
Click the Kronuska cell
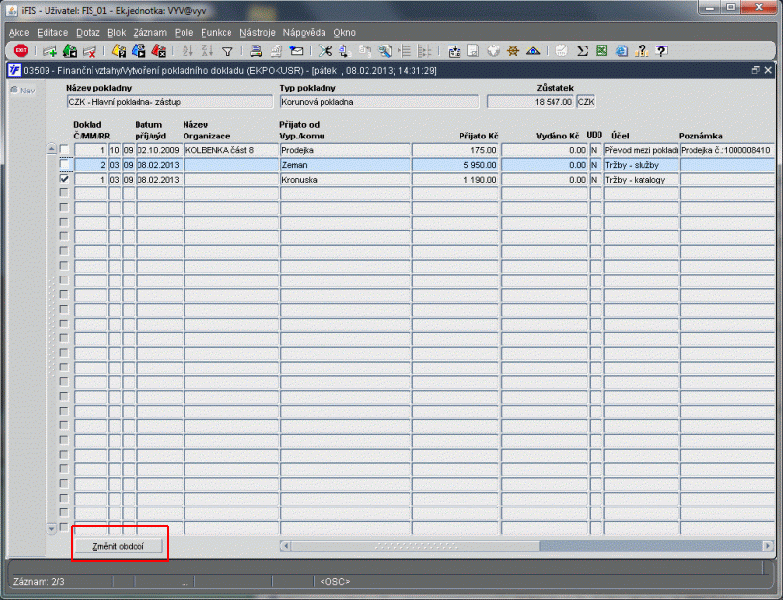pyautogui.click(x=346, y=180)
